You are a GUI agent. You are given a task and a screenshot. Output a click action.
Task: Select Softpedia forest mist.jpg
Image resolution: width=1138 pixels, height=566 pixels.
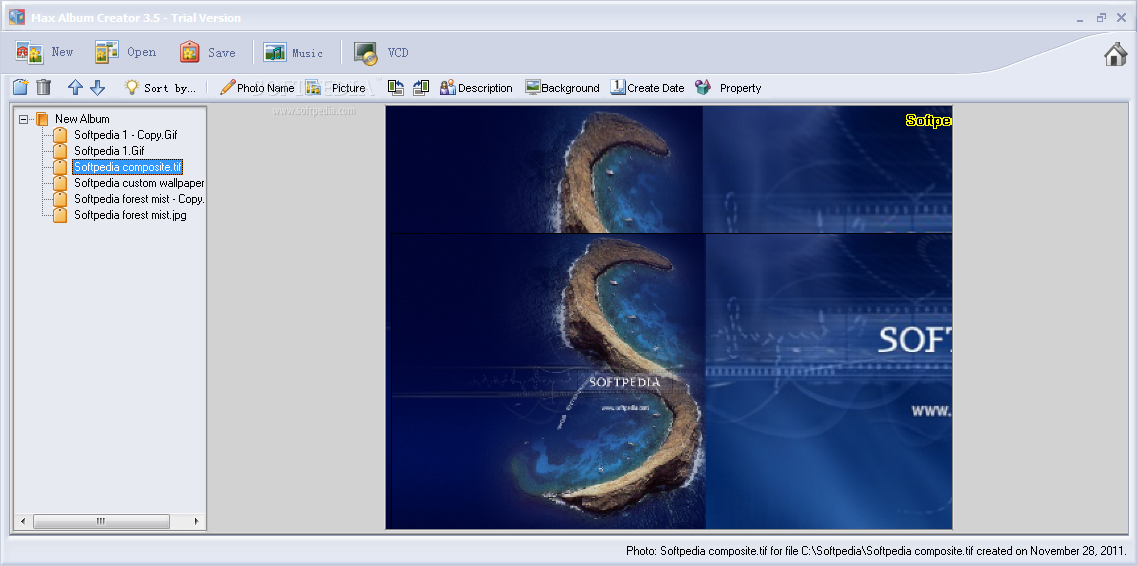pyautogui.click(x=130, y=215)
